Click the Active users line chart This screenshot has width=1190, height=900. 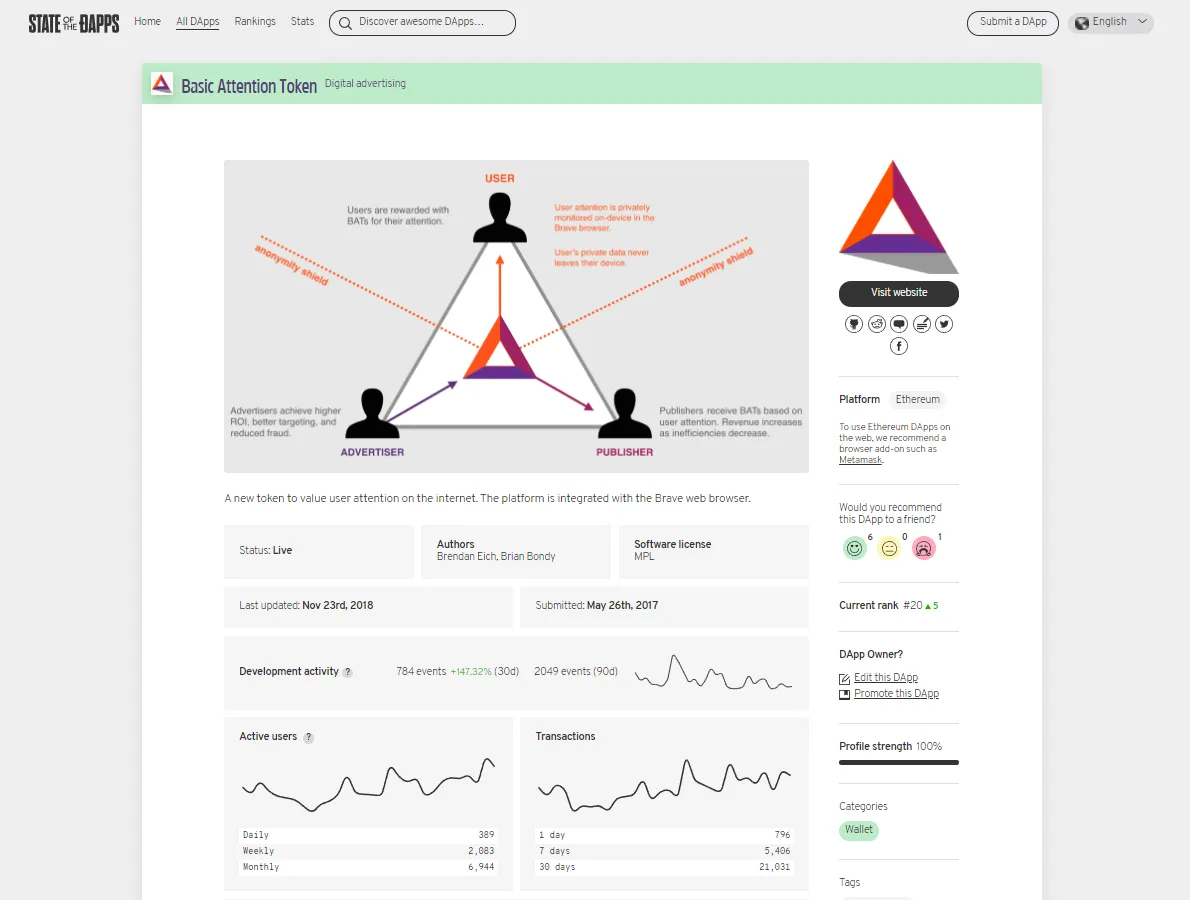369,785
